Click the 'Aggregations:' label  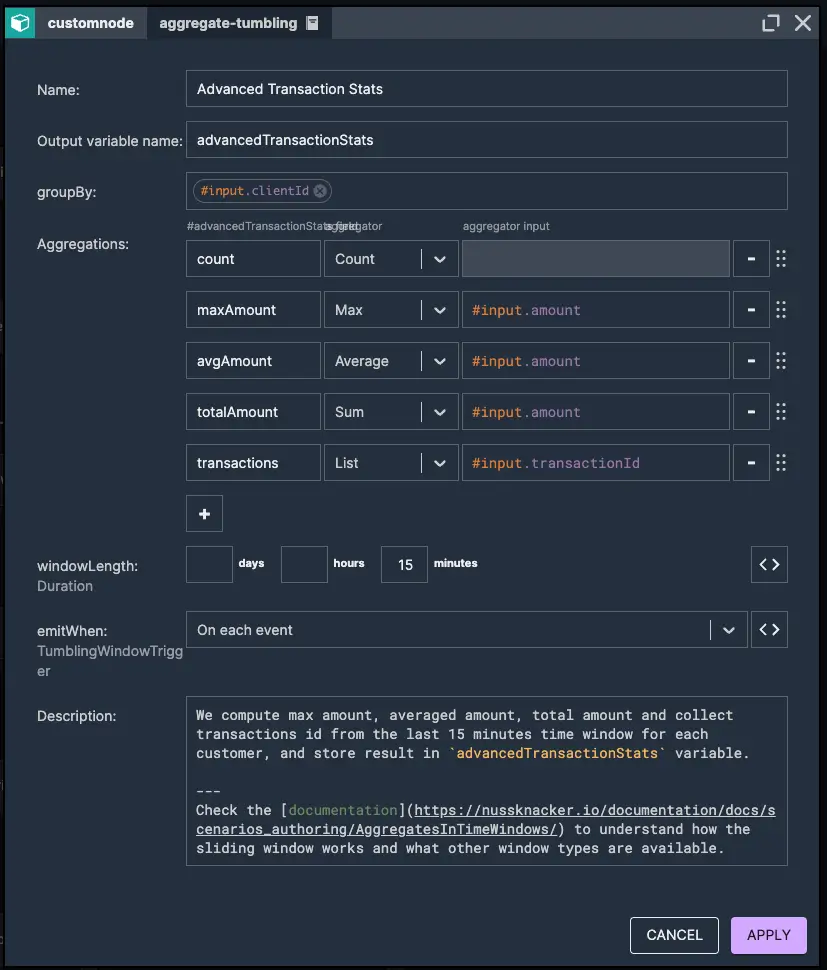point(83,244)
